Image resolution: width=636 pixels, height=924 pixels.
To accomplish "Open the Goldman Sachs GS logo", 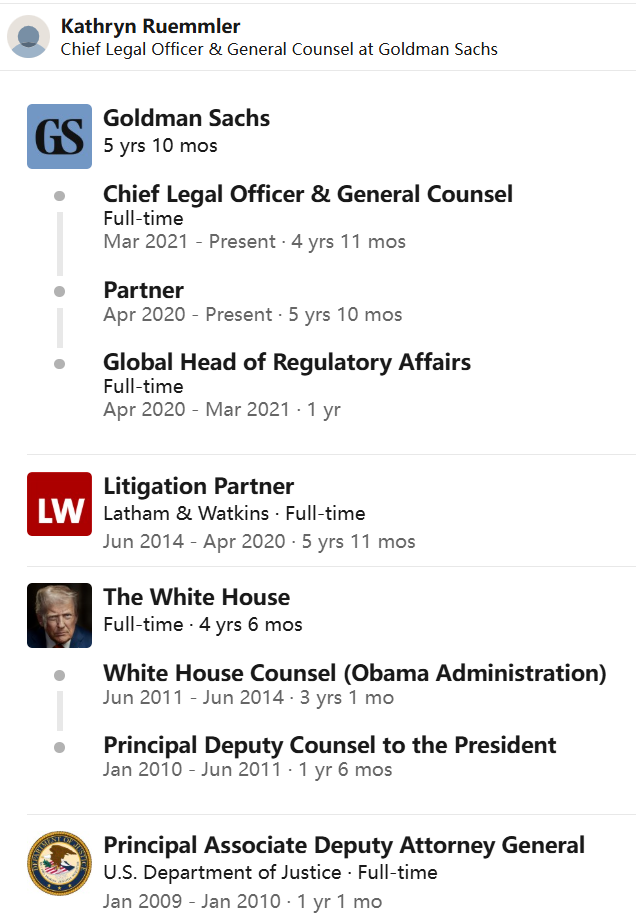I will (x=59, y=136).
